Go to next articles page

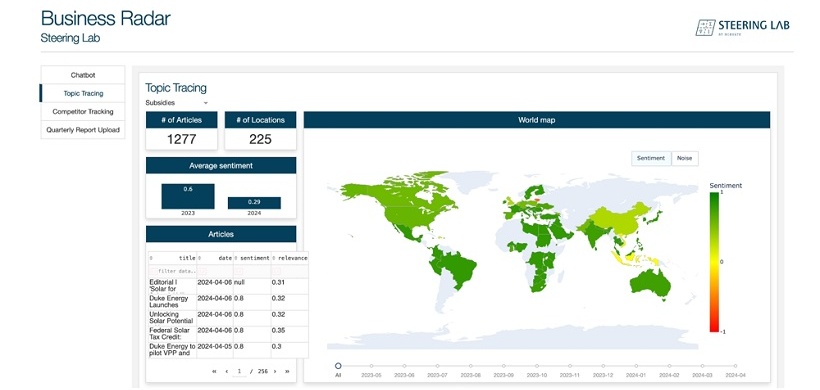click(275, 371)
